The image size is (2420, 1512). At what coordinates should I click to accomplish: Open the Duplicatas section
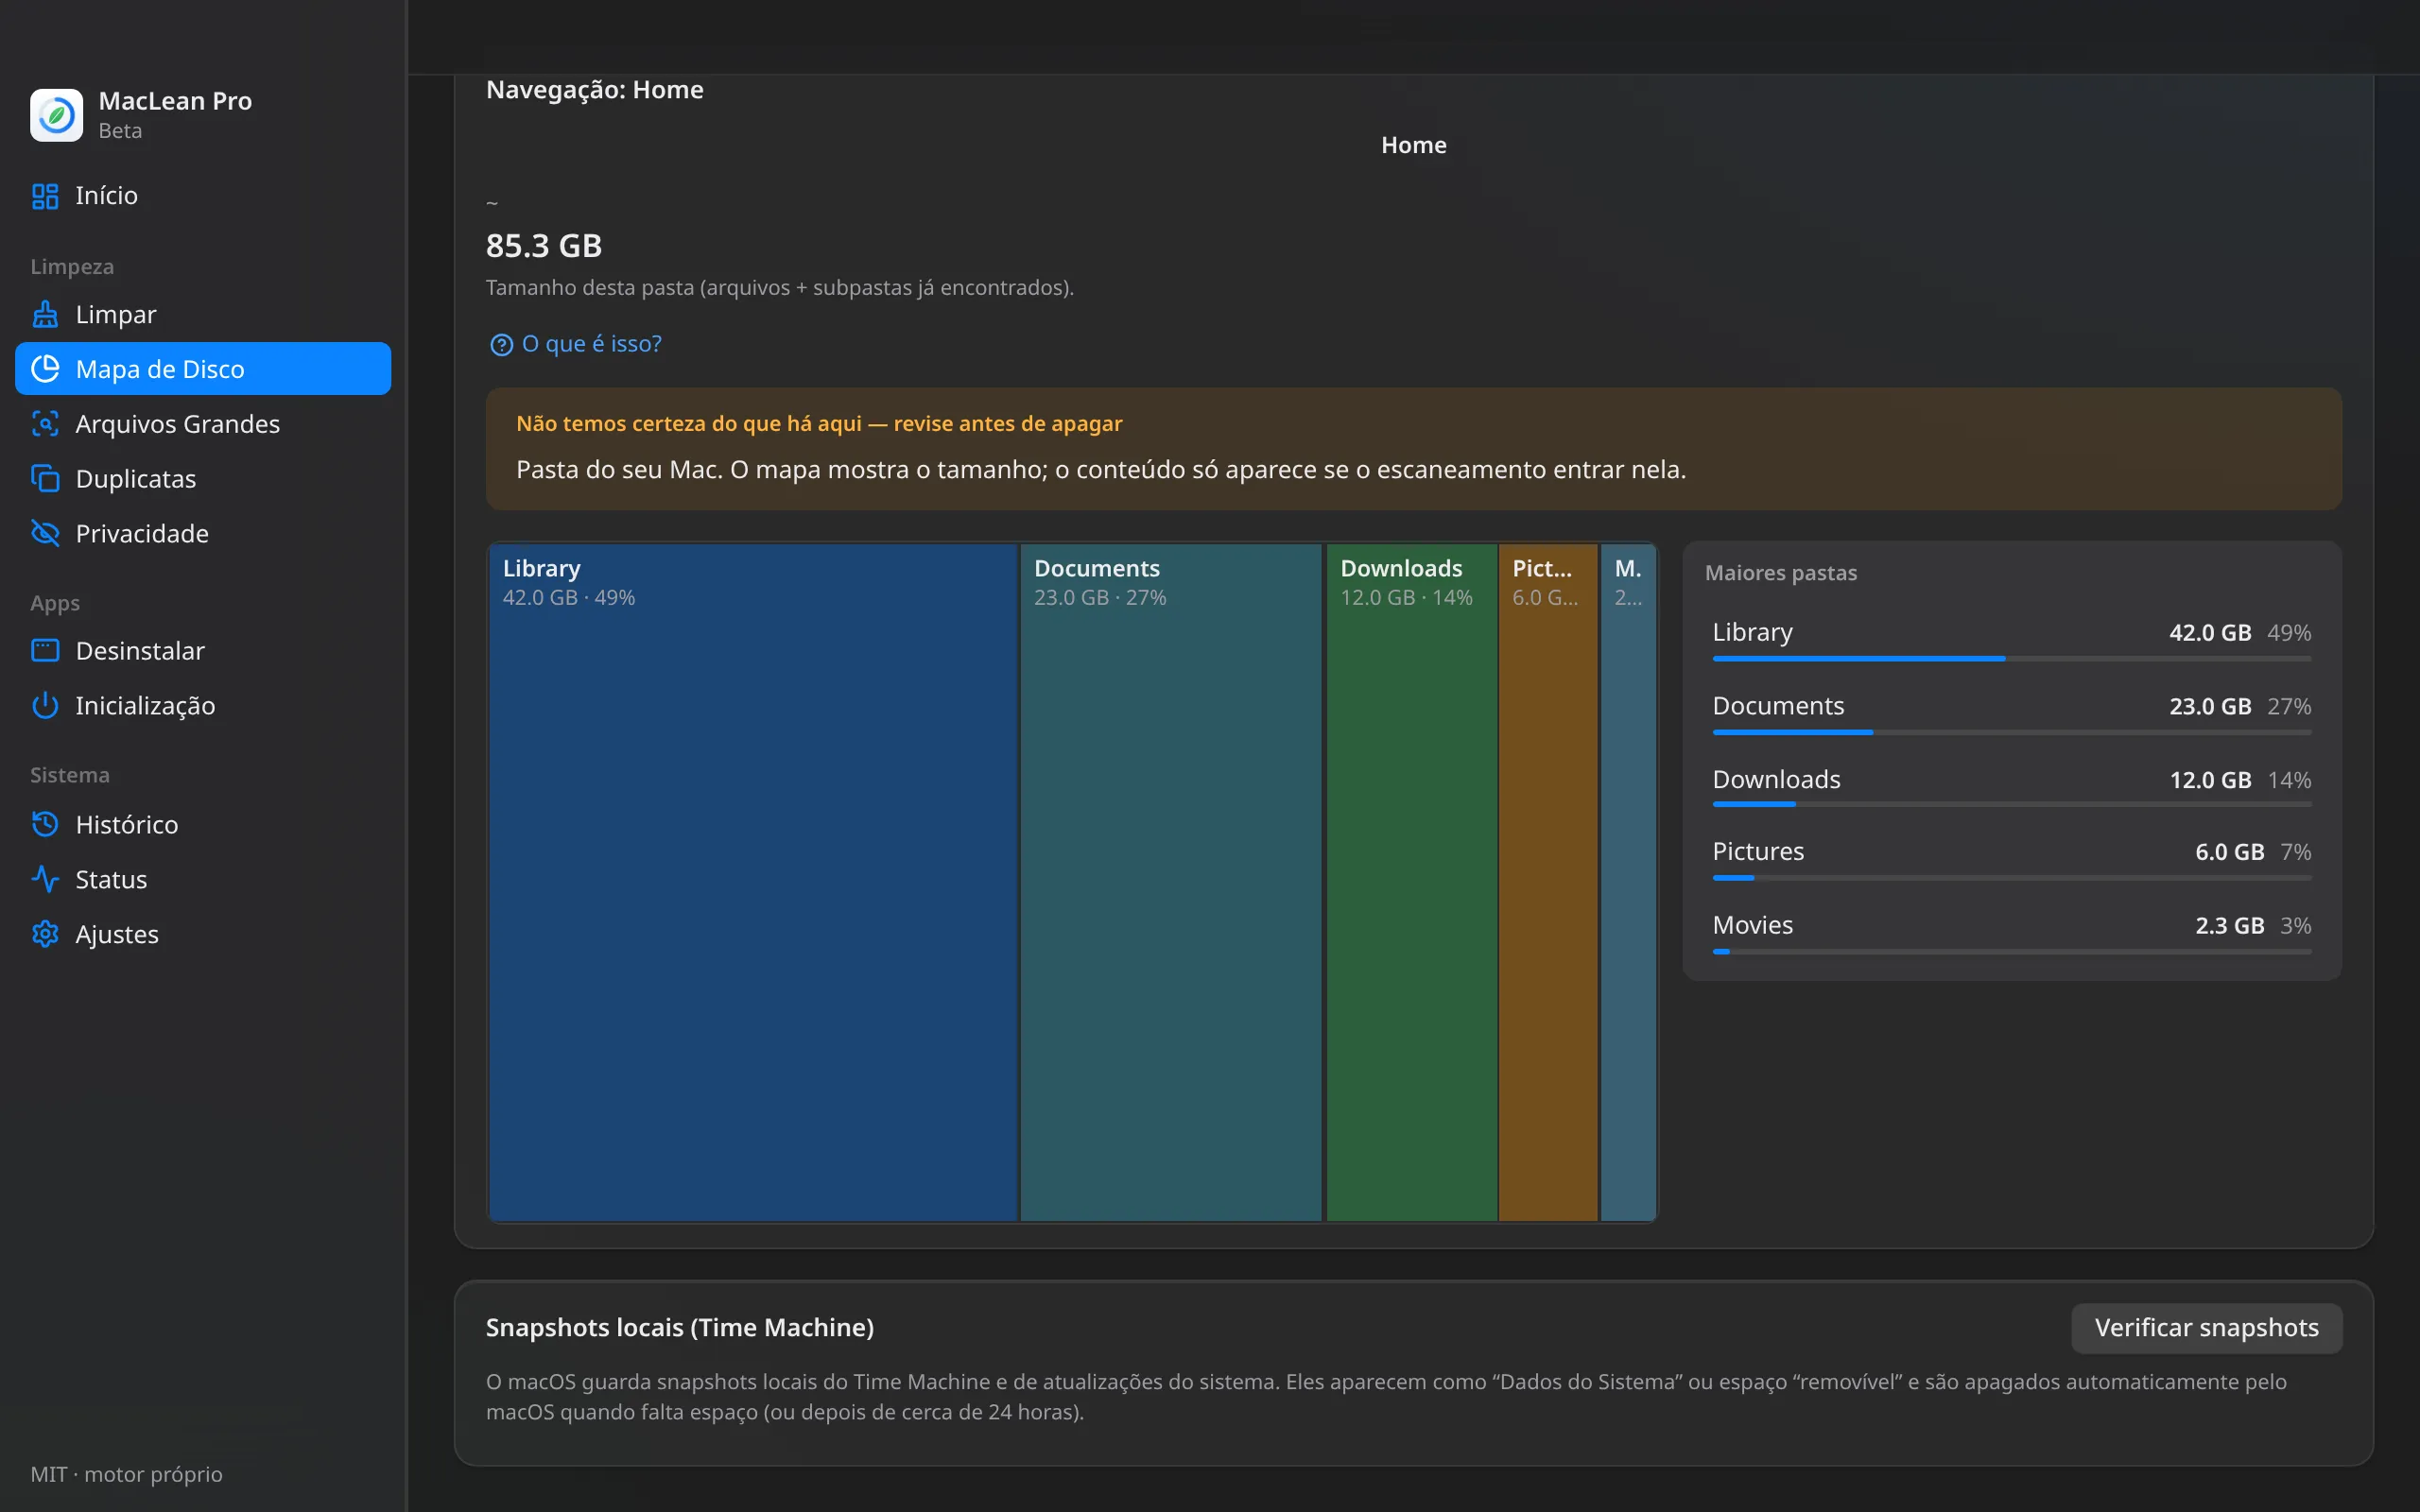[x=203, y=479]
